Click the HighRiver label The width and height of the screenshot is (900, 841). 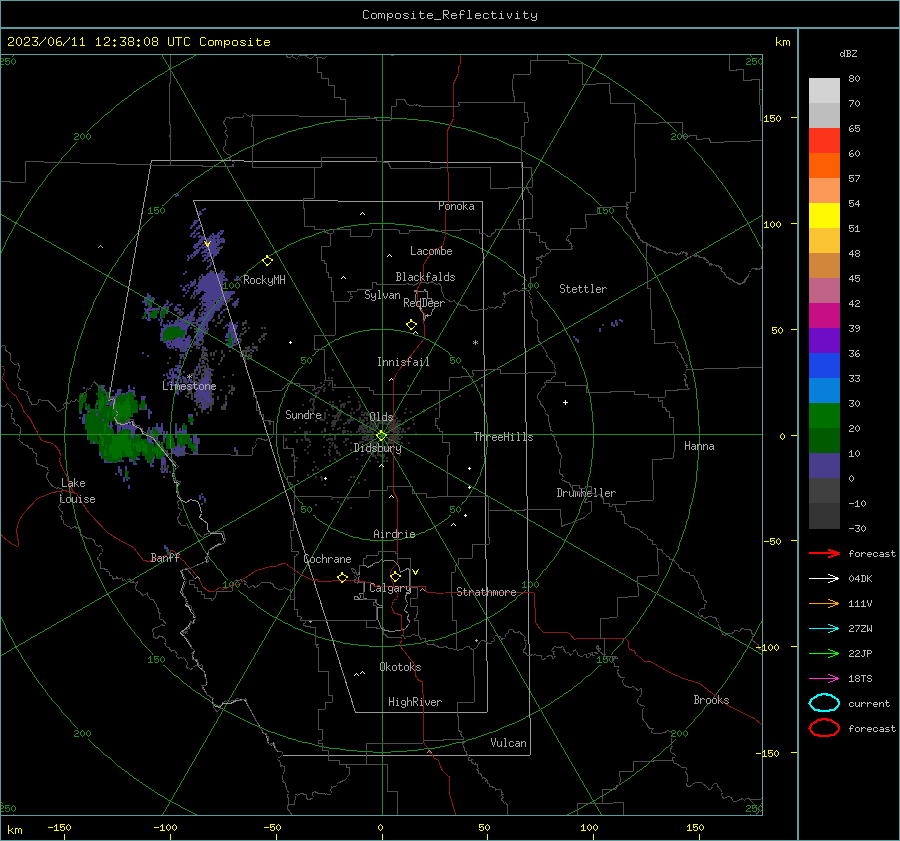(x=415, y=702)
